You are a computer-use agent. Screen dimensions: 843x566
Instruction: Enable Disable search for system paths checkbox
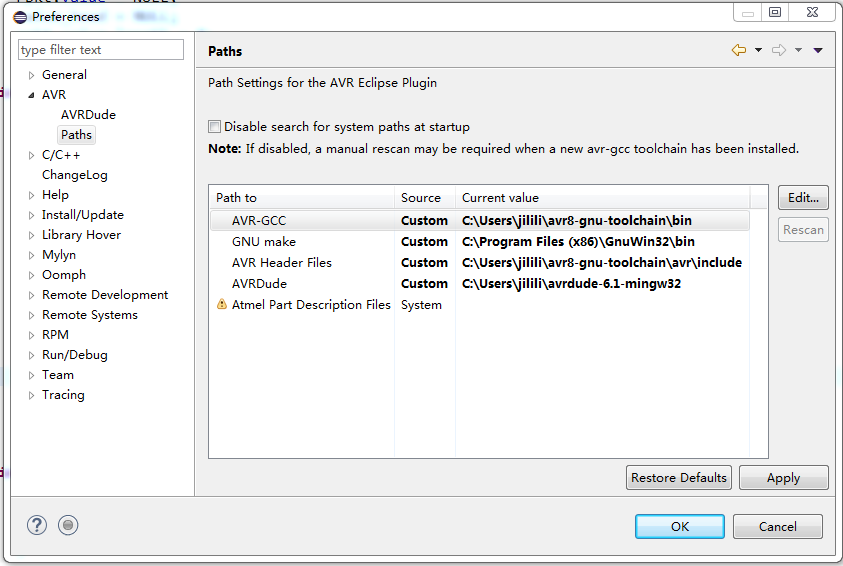[214, 127]
